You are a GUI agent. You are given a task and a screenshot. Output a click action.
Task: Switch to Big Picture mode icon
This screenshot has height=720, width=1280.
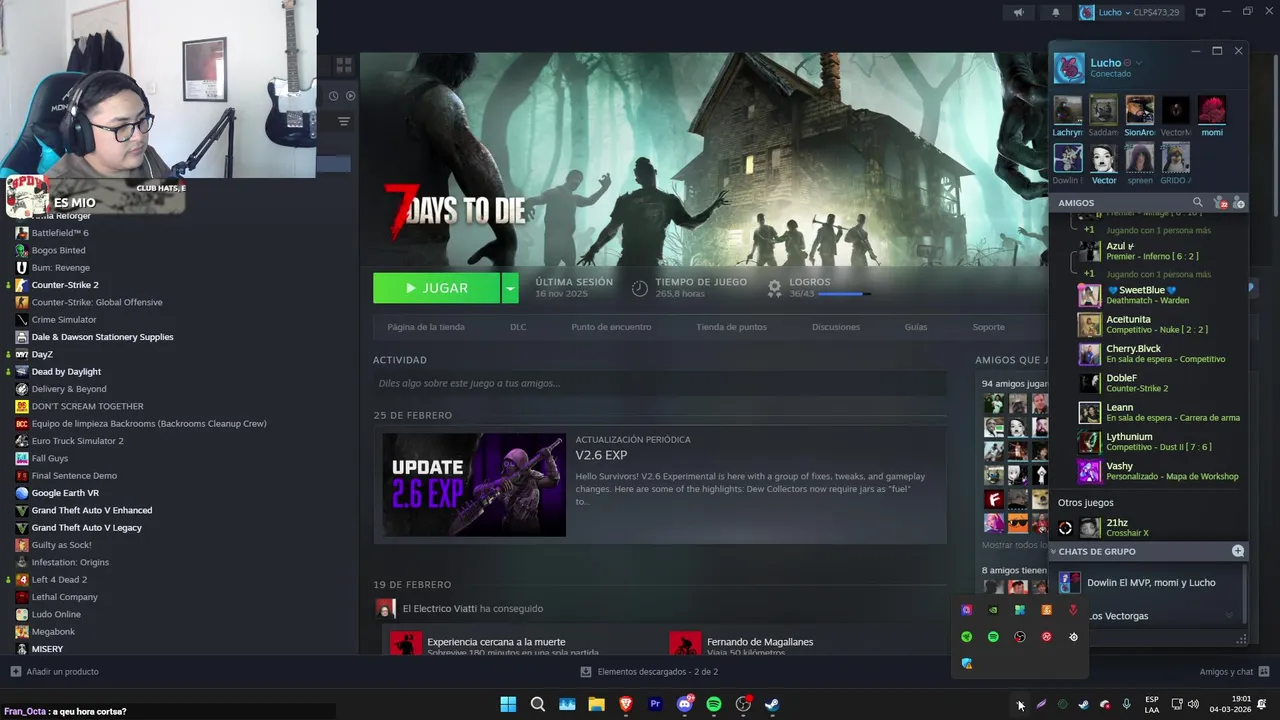(x=1201, y=12)
